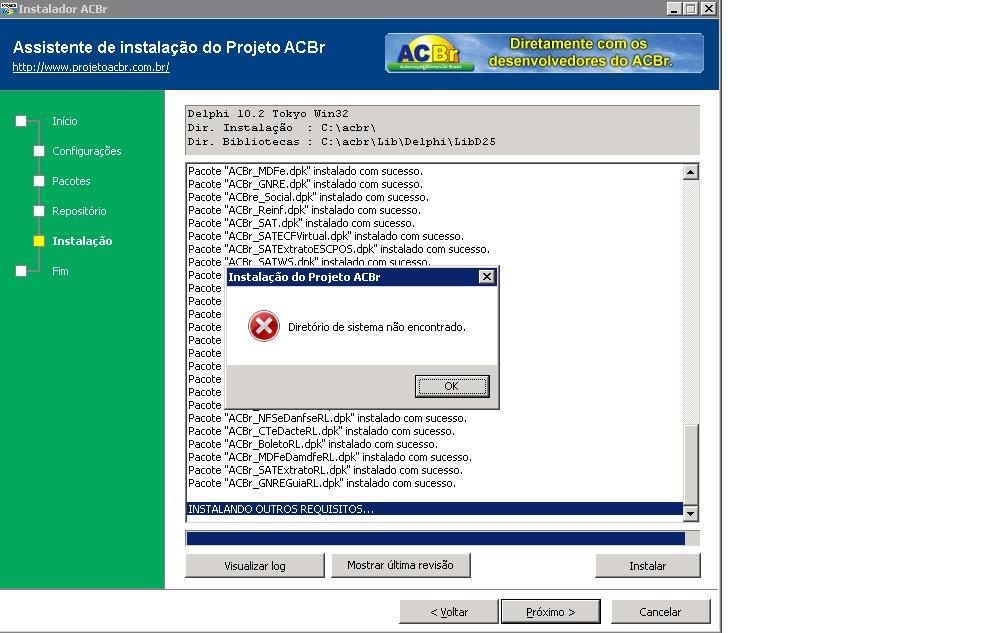Select the ACBr_SAT.dpk log line
Image resolution: width=1008 pixels, height=633 pixels.
coord(302,223)
